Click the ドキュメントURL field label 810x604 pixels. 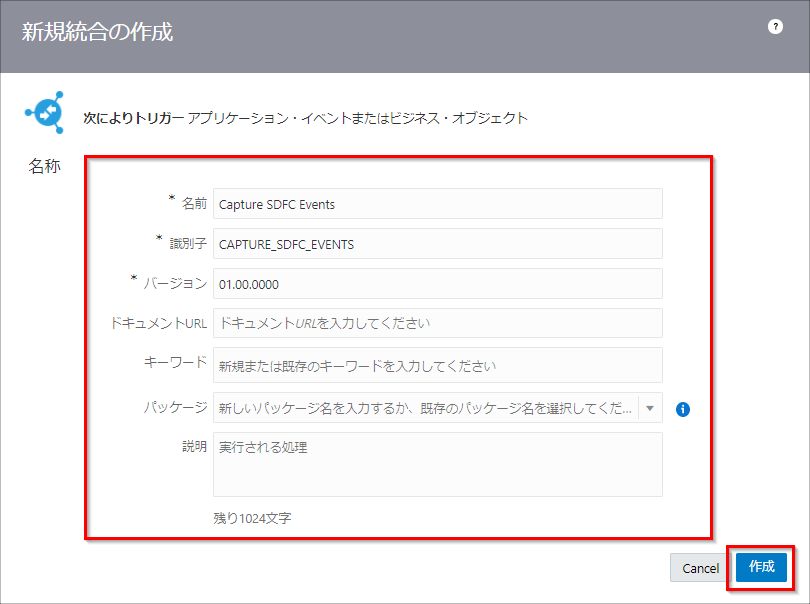(158, 323)
